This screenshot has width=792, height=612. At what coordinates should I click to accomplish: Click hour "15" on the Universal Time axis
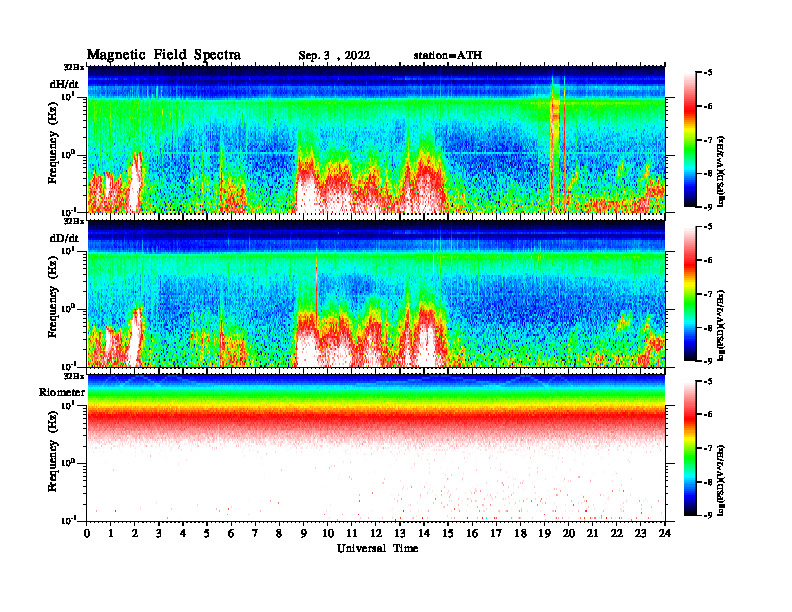[448, 534]
